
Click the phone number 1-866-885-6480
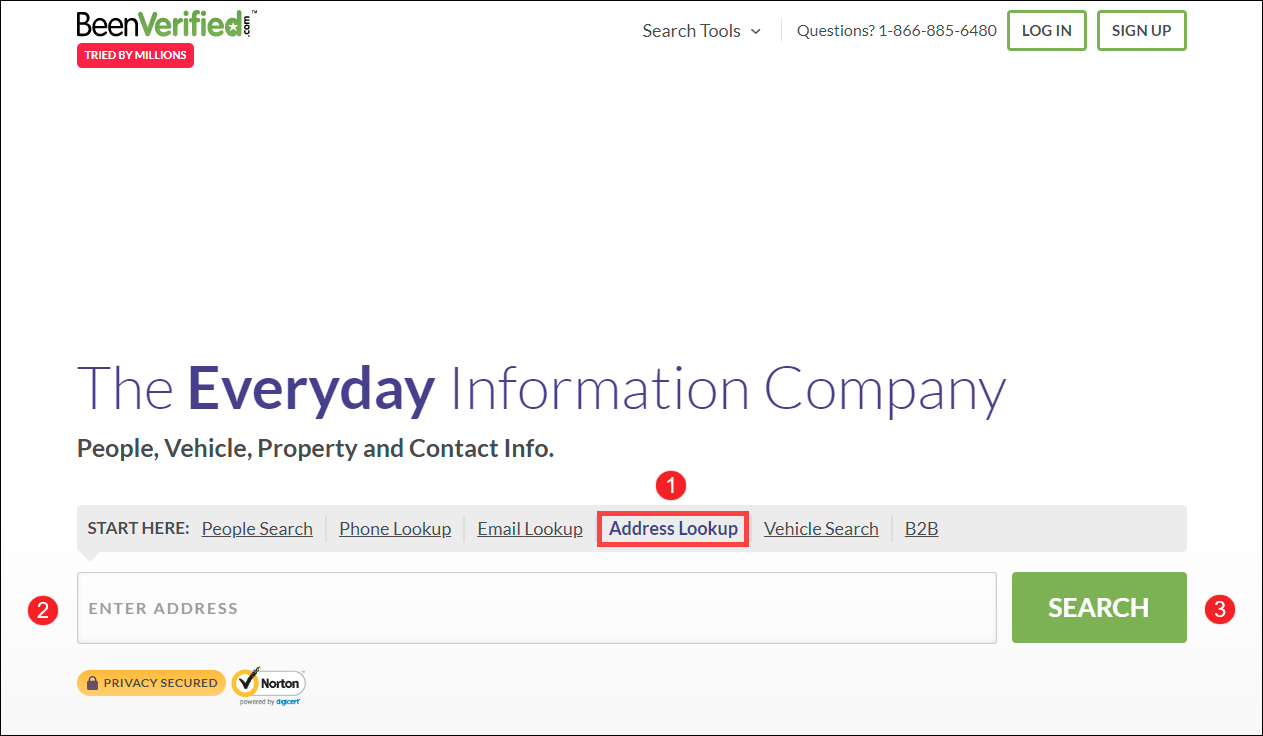tap(938, 31)
